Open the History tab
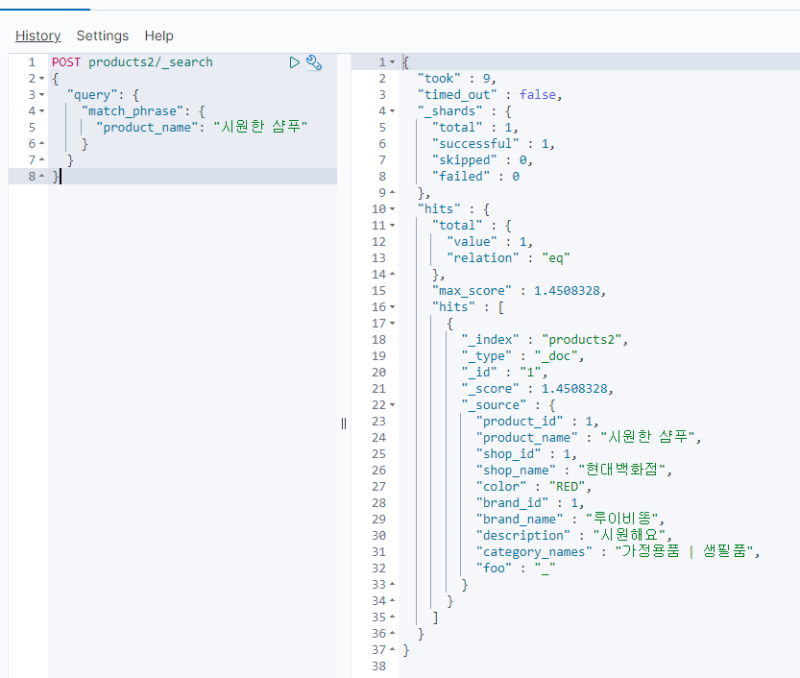This screenshot has height=678, width=800. pyautogui.click(x=38, y=36)
